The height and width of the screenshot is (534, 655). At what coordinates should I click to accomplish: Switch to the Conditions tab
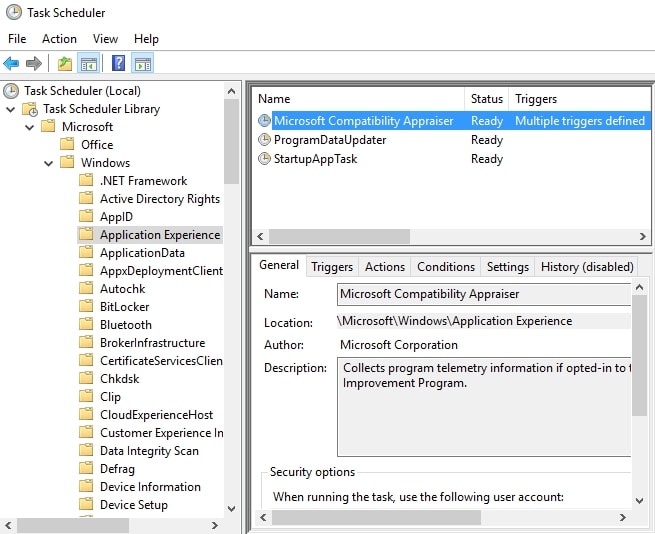click(x=446, y=267)
